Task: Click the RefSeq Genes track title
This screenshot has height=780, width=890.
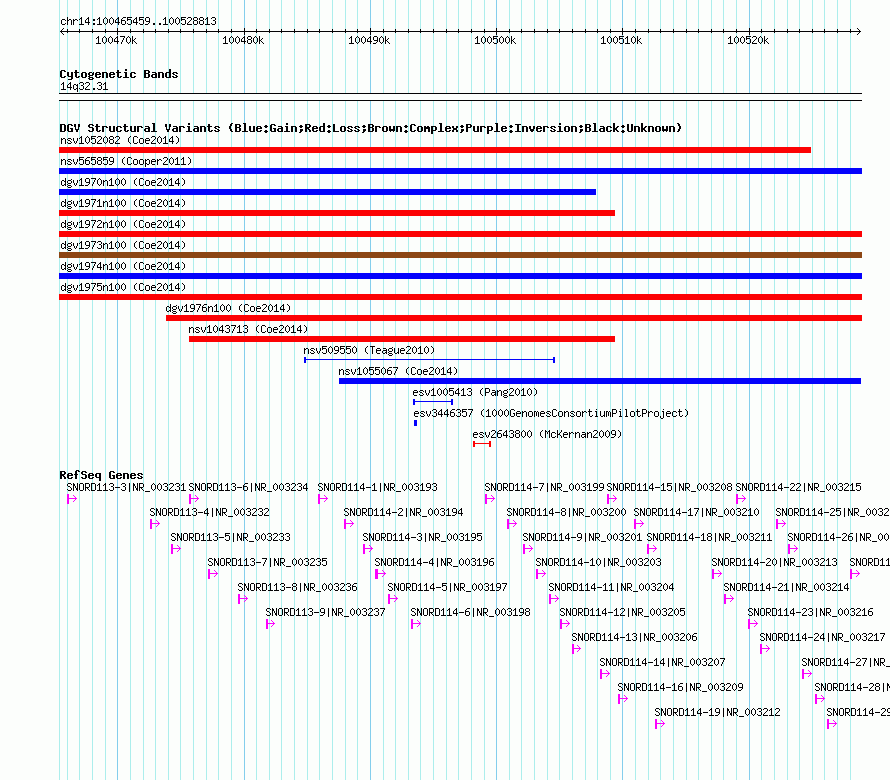Action: (101, 475)
